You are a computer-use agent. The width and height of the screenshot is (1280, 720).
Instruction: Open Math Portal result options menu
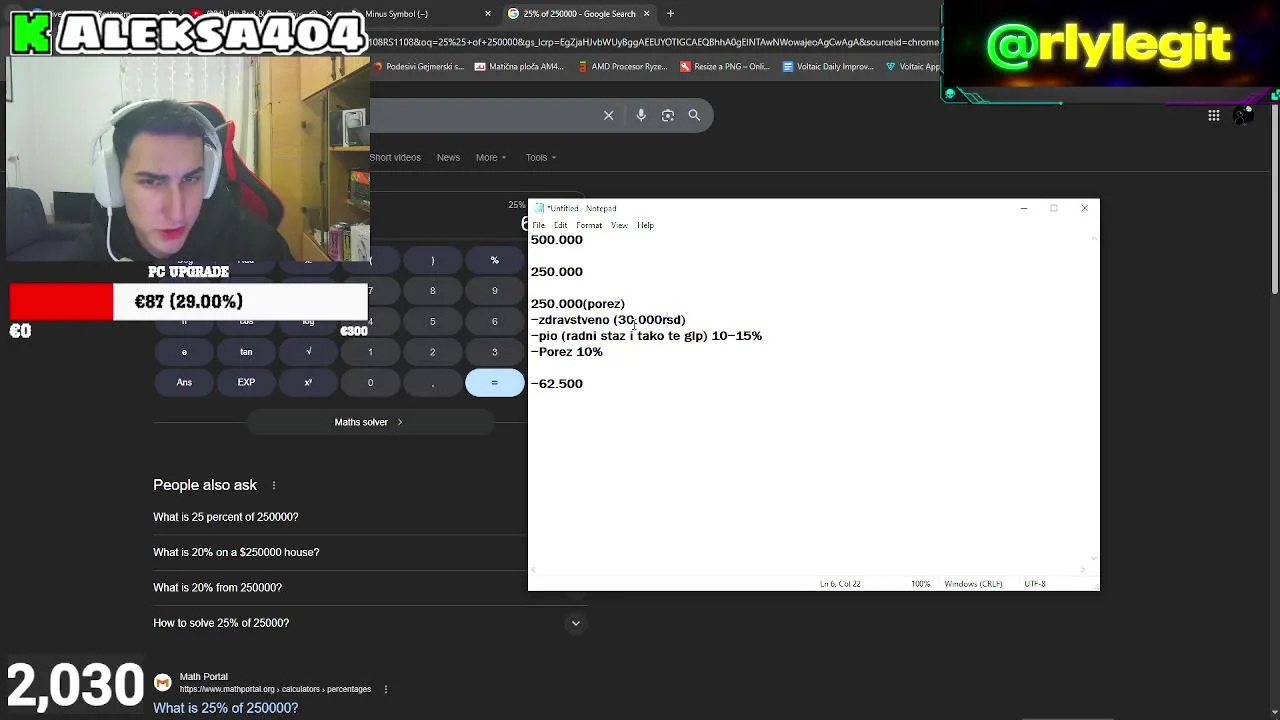tap(385, 689)
